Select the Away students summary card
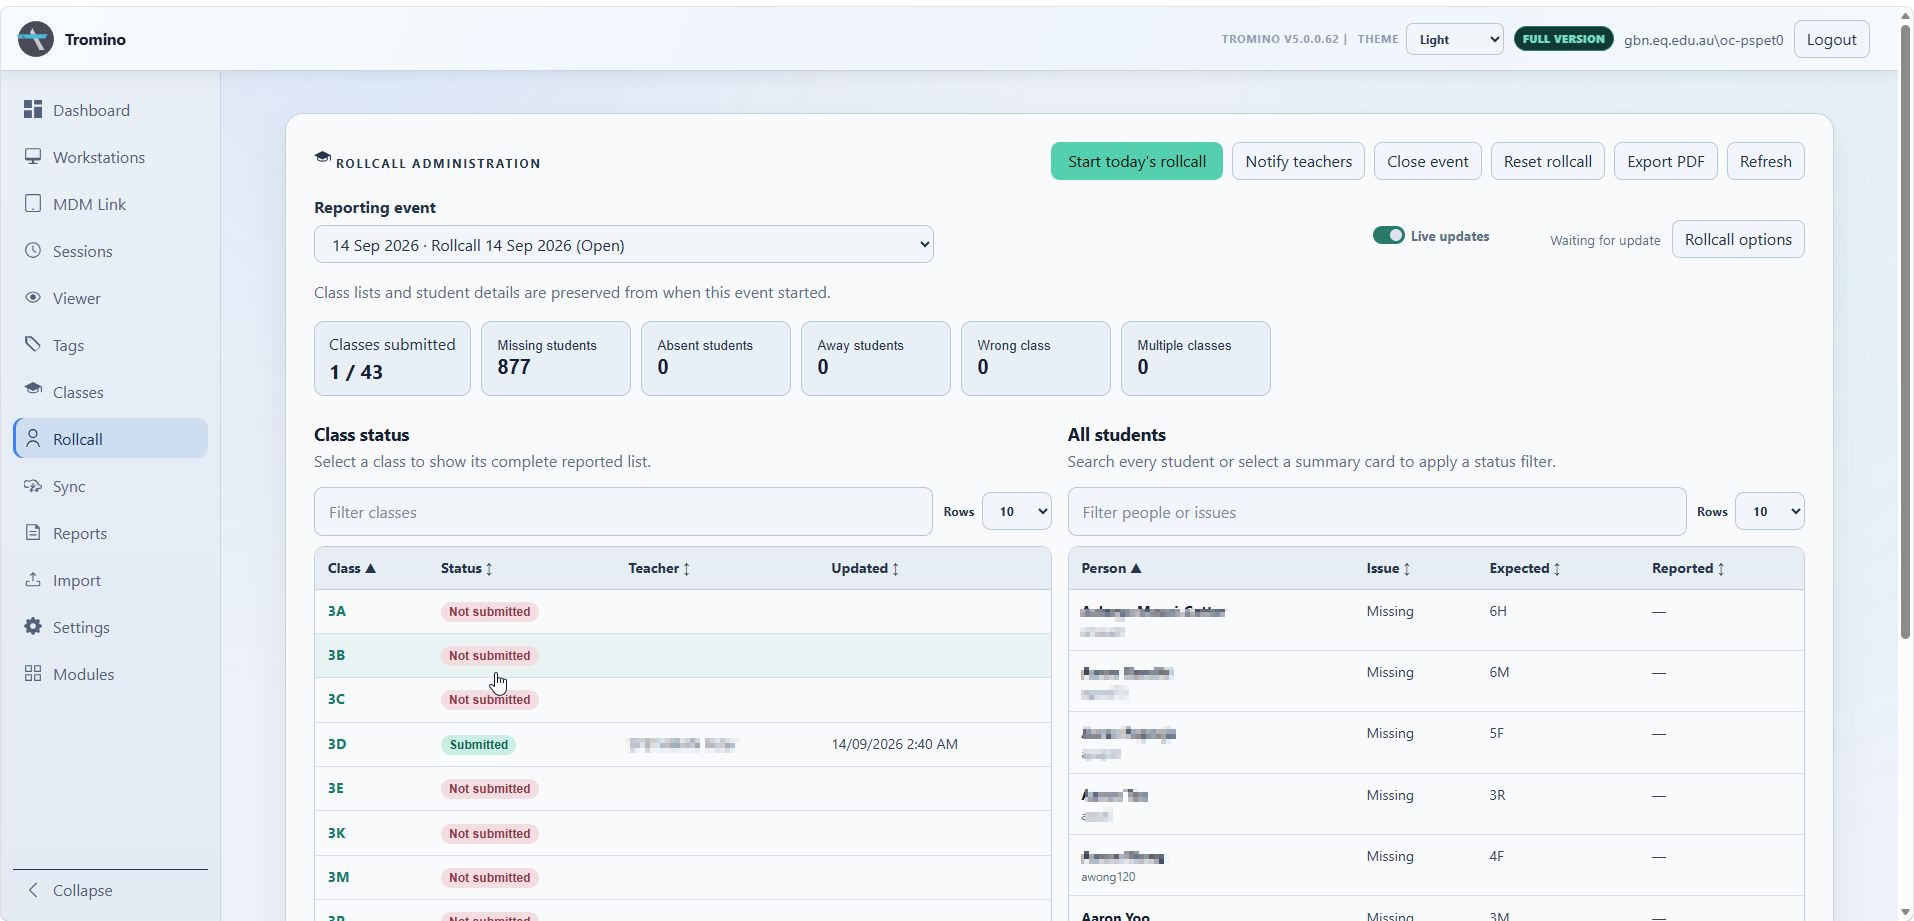This screenshot has width=1914, height=921. point(875,358)
